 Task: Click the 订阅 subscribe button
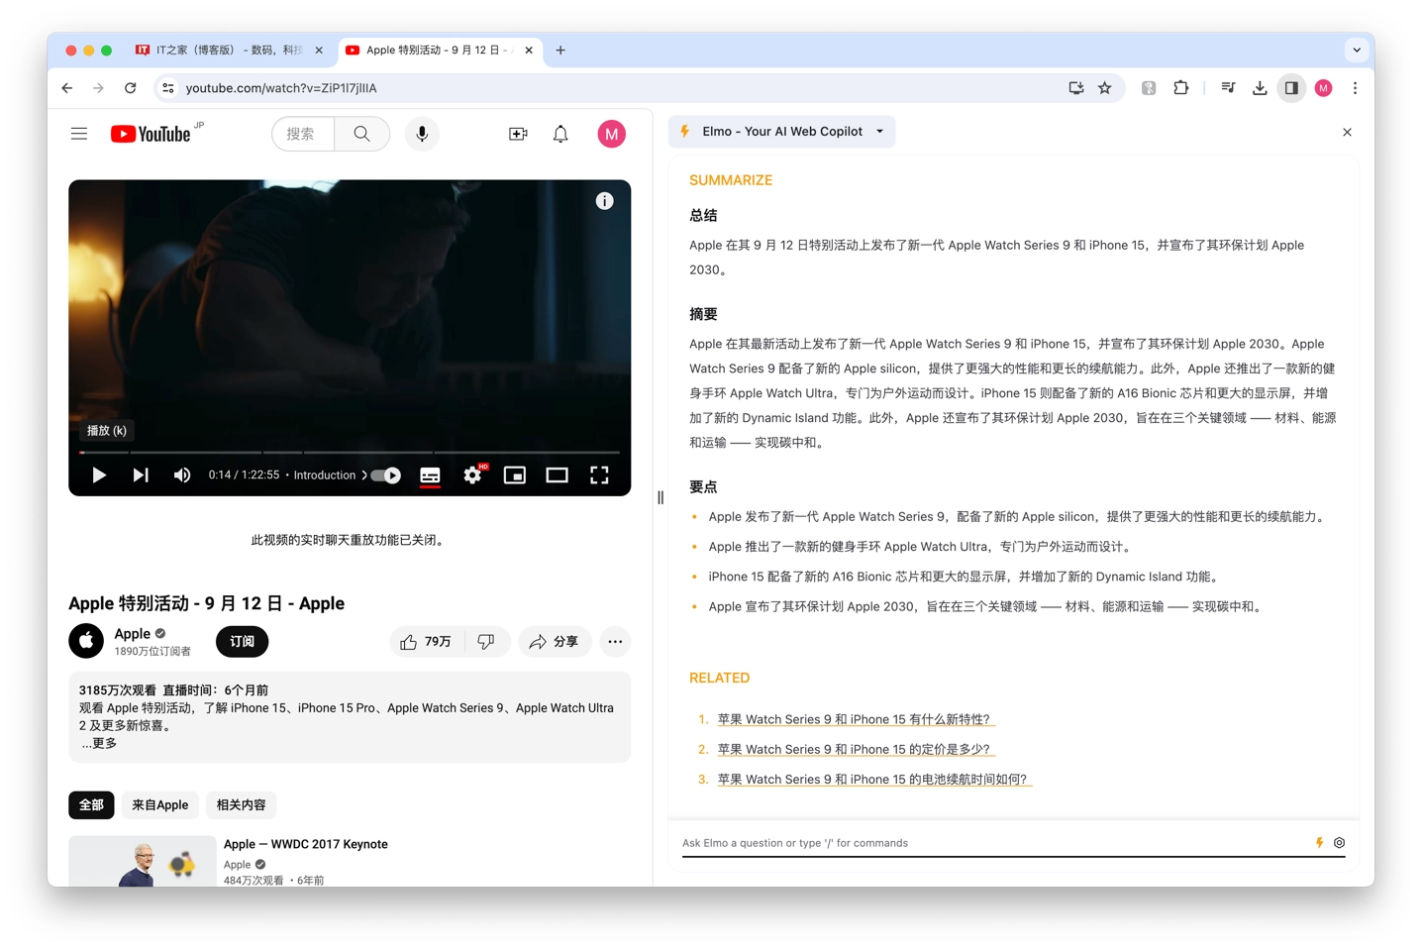[x=242, y=642]
